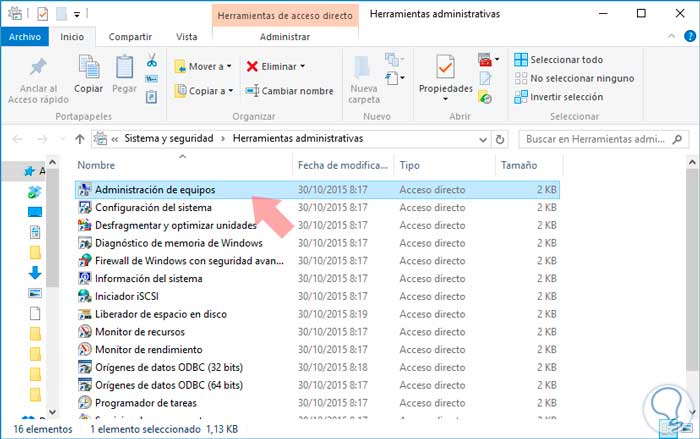Open the Abrir dropdown in ribbon
This screenshot has width=700, height=439.
[x=497, y=59]
